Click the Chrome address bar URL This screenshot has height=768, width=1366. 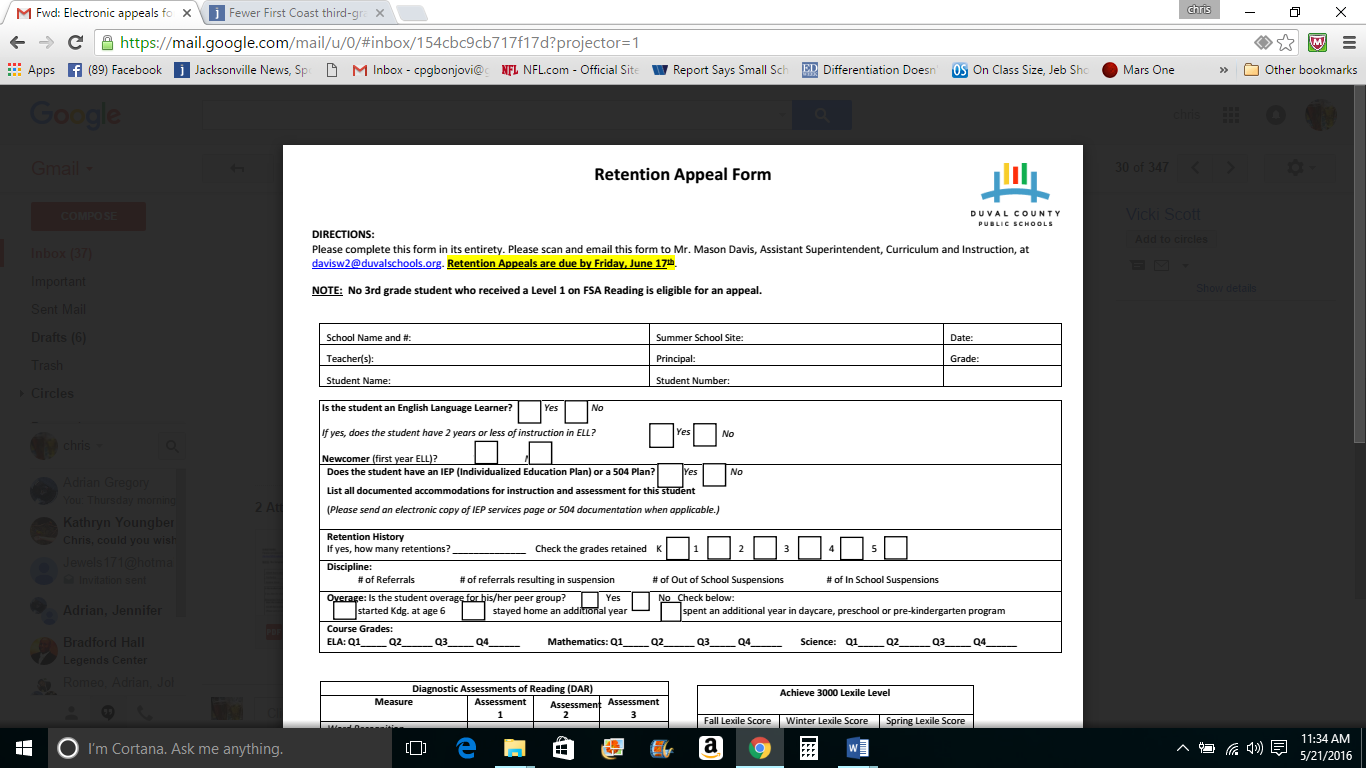[380, 43]
